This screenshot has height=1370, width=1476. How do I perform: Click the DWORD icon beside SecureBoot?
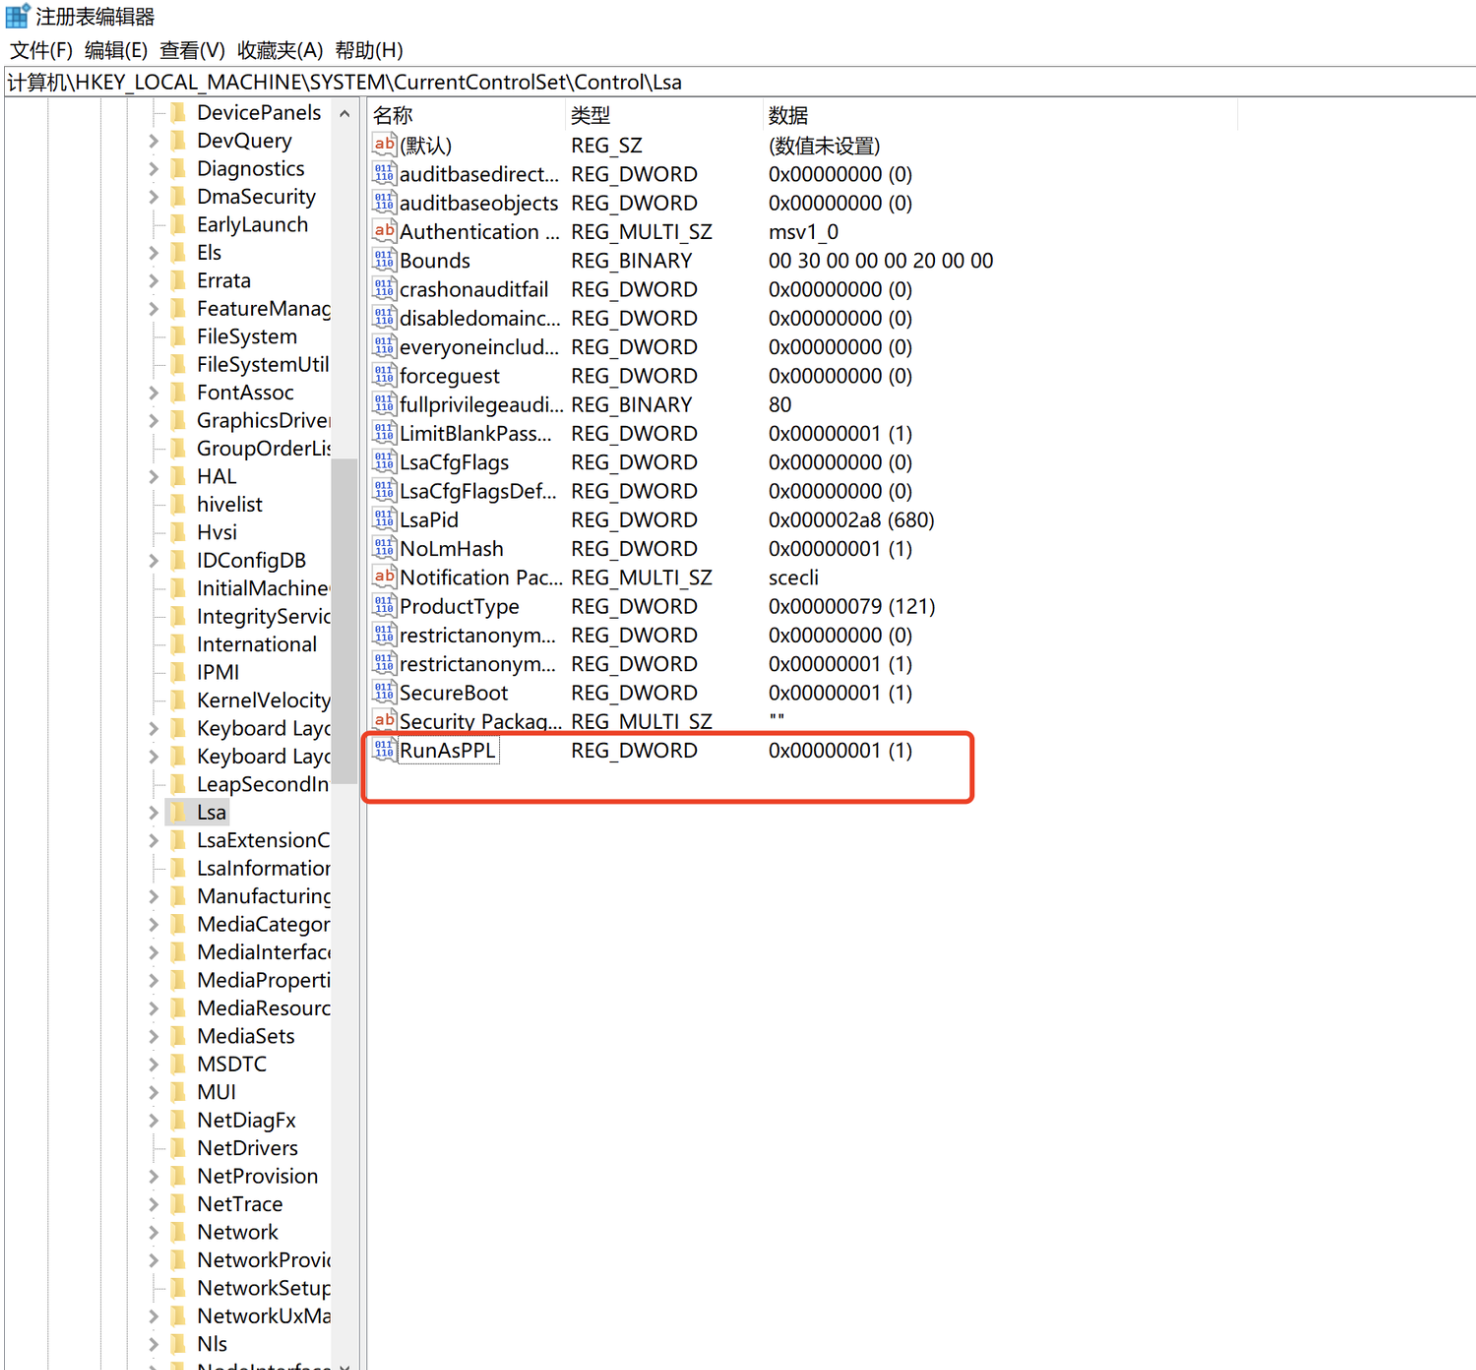tap(384, 692)
